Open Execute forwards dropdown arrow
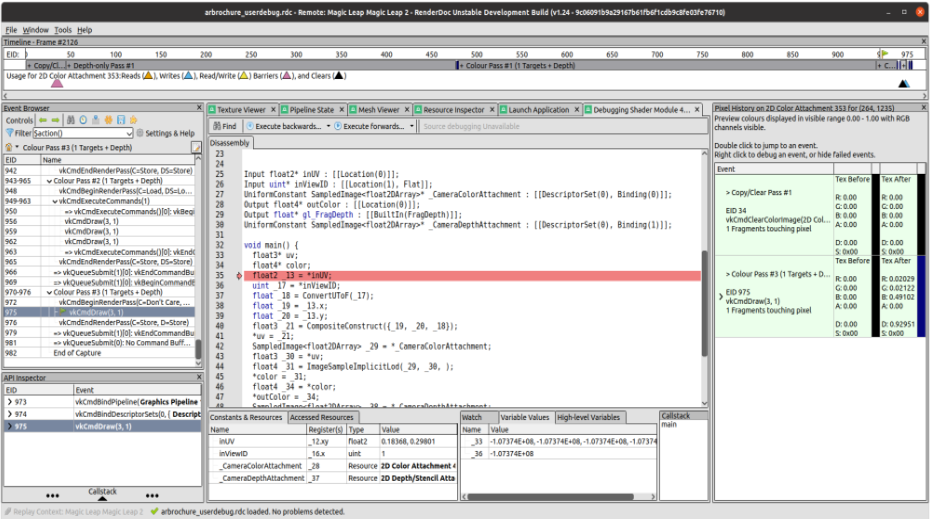Viewport: 931px width, 519px height. (x=412, y=127)
